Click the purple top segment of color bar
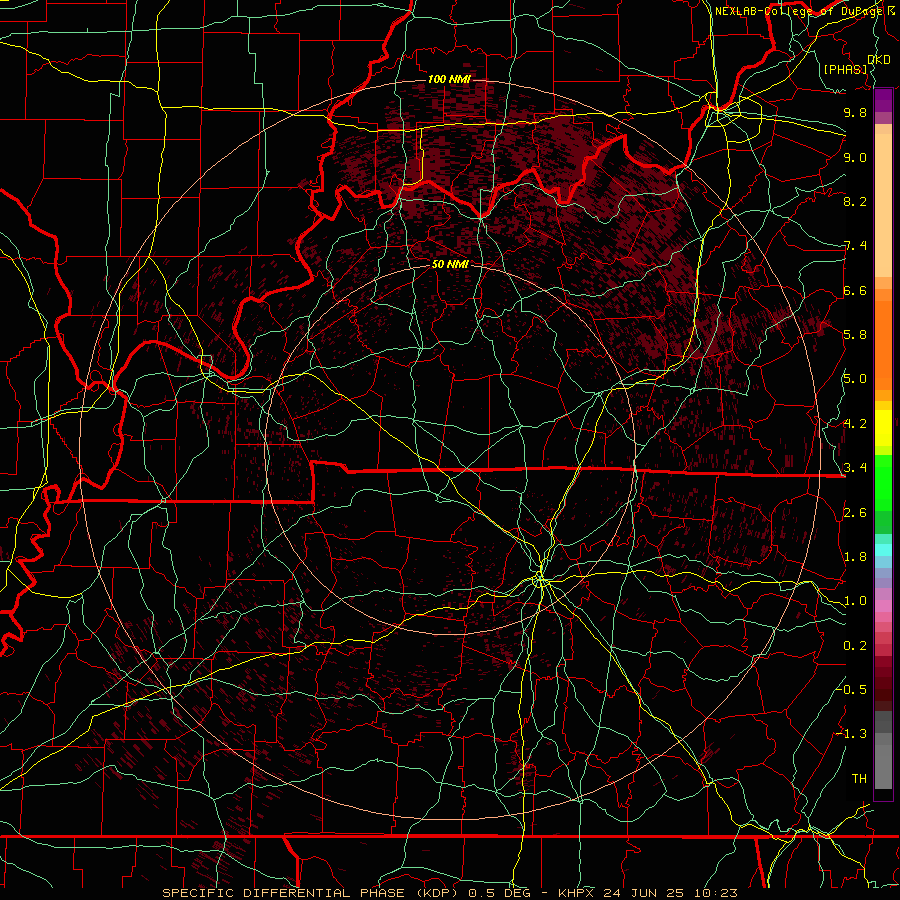Image resolution: width=900 pixels, height=900 pixels. (883, 100)
